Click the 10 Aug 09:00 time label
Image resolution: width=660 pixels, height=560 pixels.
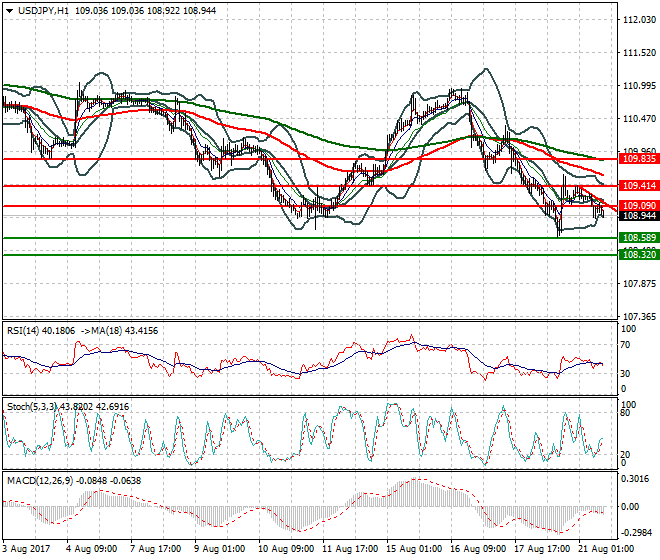(284, 550)
